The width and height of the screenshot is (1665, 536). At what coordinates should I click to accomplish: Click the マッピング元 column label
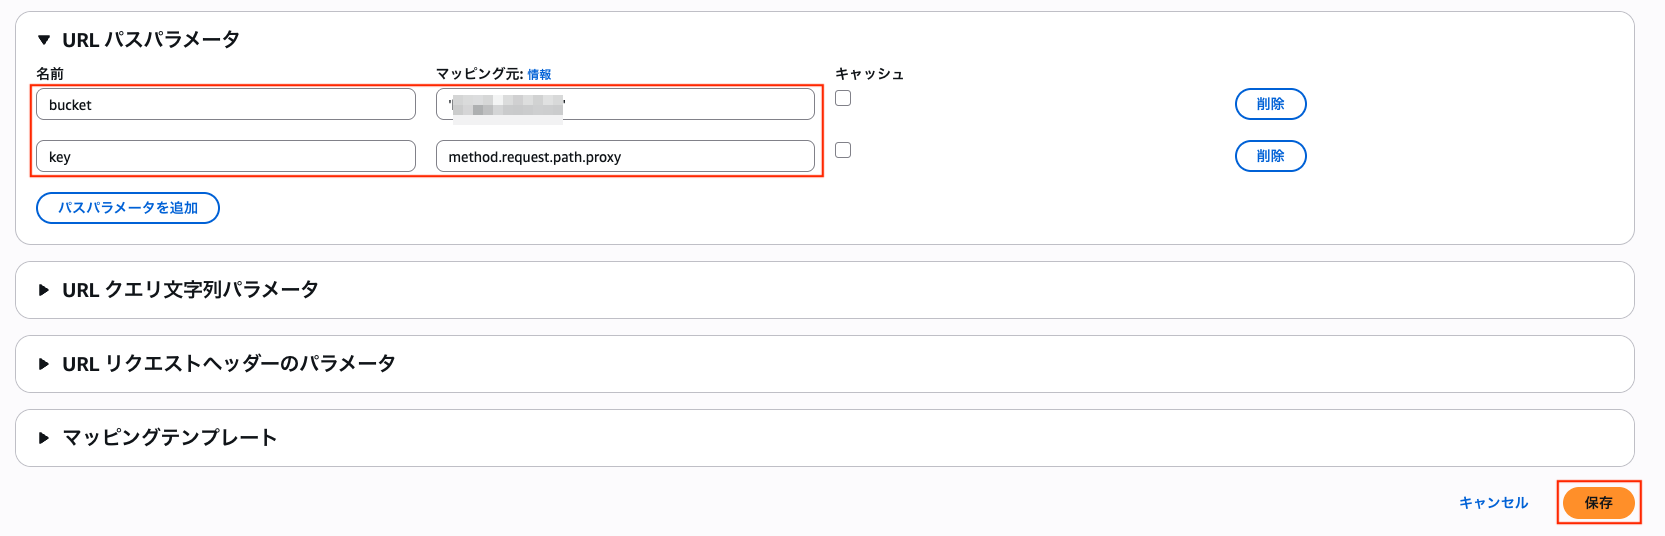pyautogui.click(x=479, y=74)
